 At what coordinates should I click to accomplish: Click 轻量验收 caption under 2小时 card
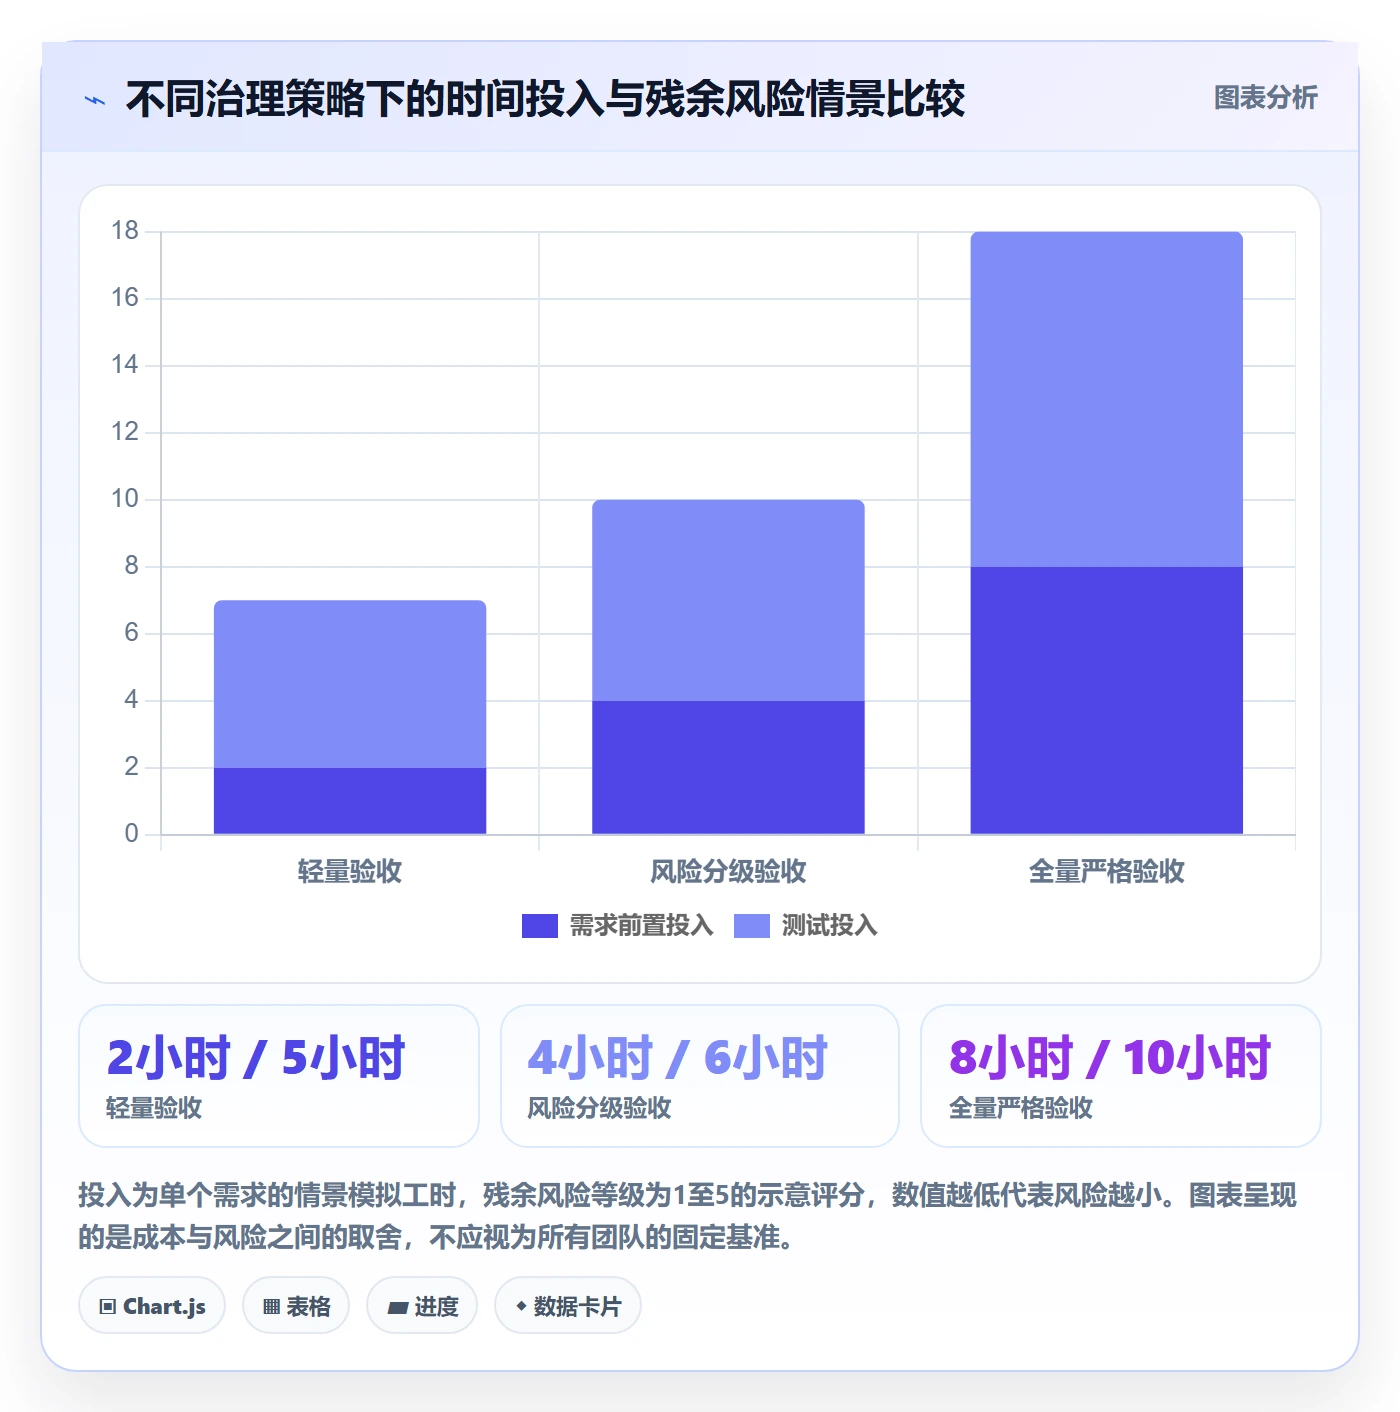tap(154, 1108)
